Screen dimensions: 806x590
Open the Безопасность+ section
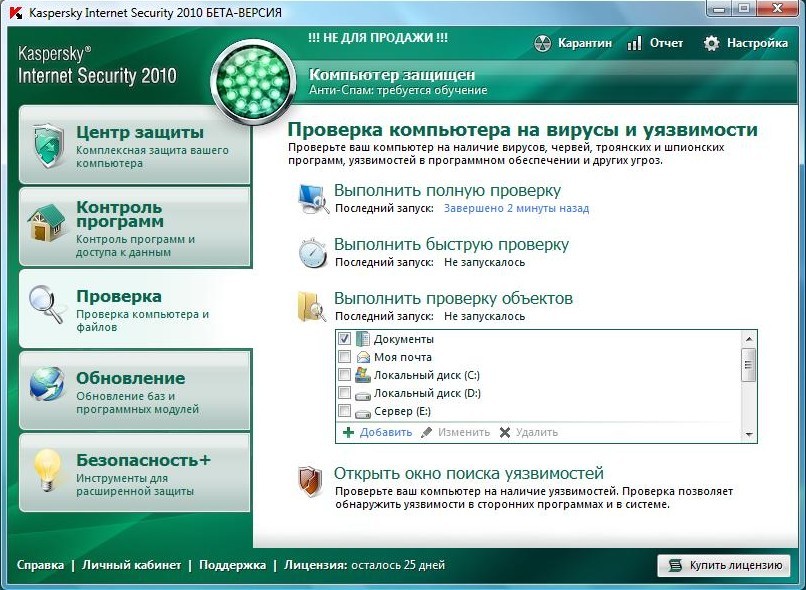coord(135,473)
